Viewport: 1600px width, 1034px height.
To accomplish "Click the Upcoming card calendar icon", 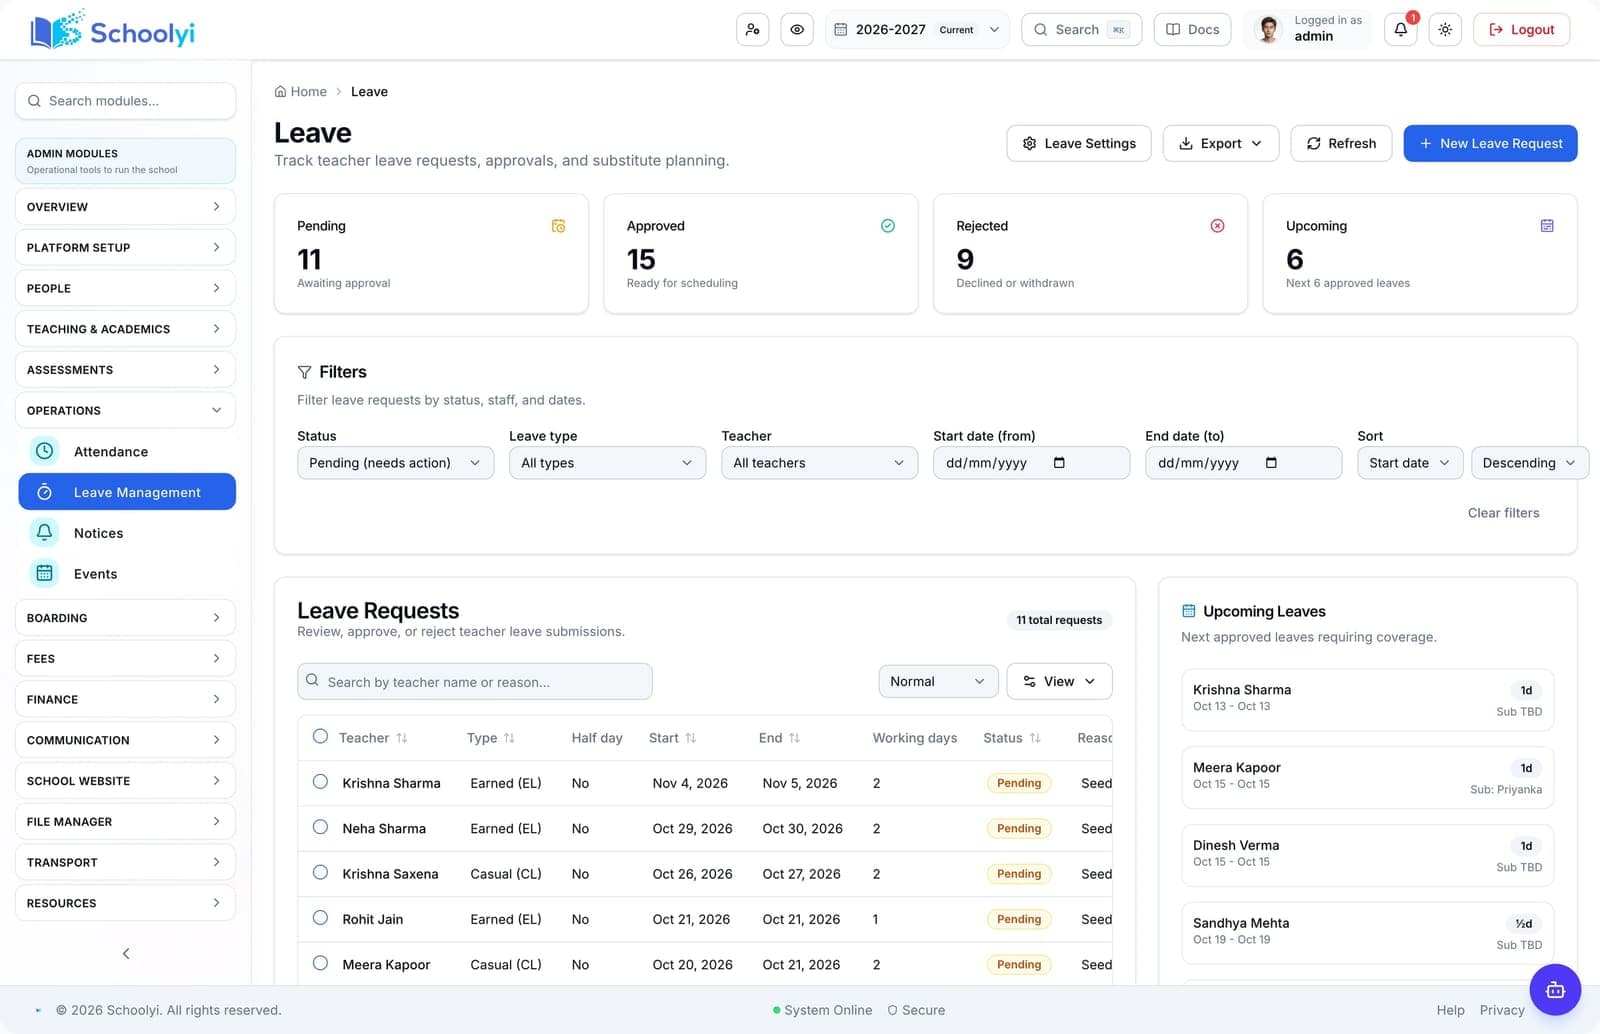I will 1547,226.
